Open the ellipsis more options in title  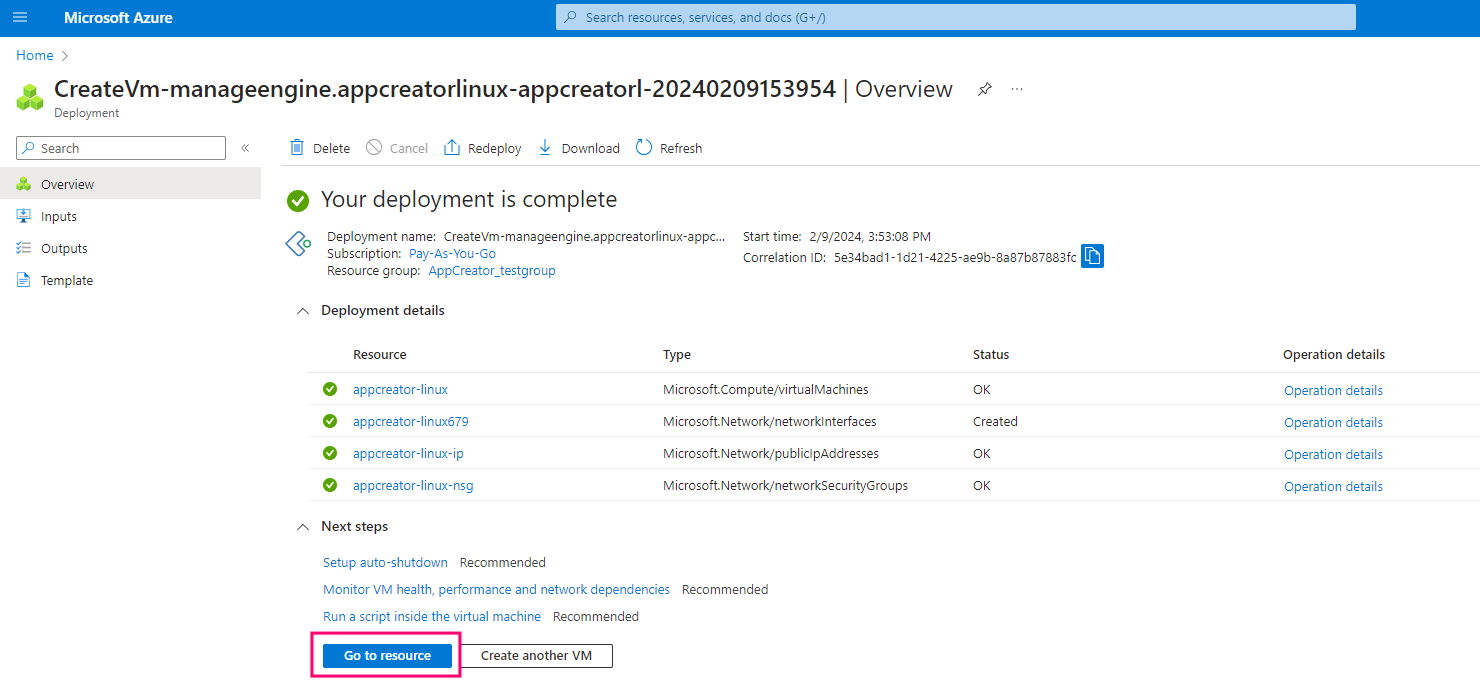(1017, 89)
